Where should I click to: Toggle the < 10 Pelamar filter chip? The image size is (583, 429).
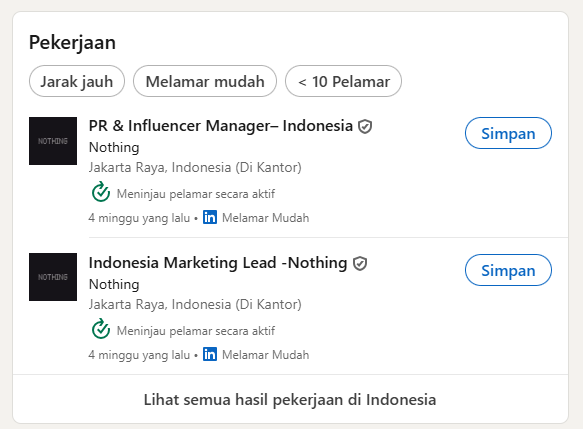[343, 81]
